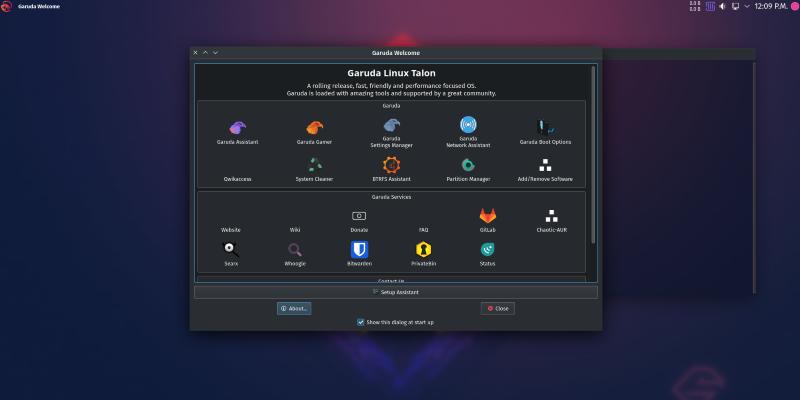
Task: Click the dialog's vertical scrollbar
Action: [x=593, y=150]
